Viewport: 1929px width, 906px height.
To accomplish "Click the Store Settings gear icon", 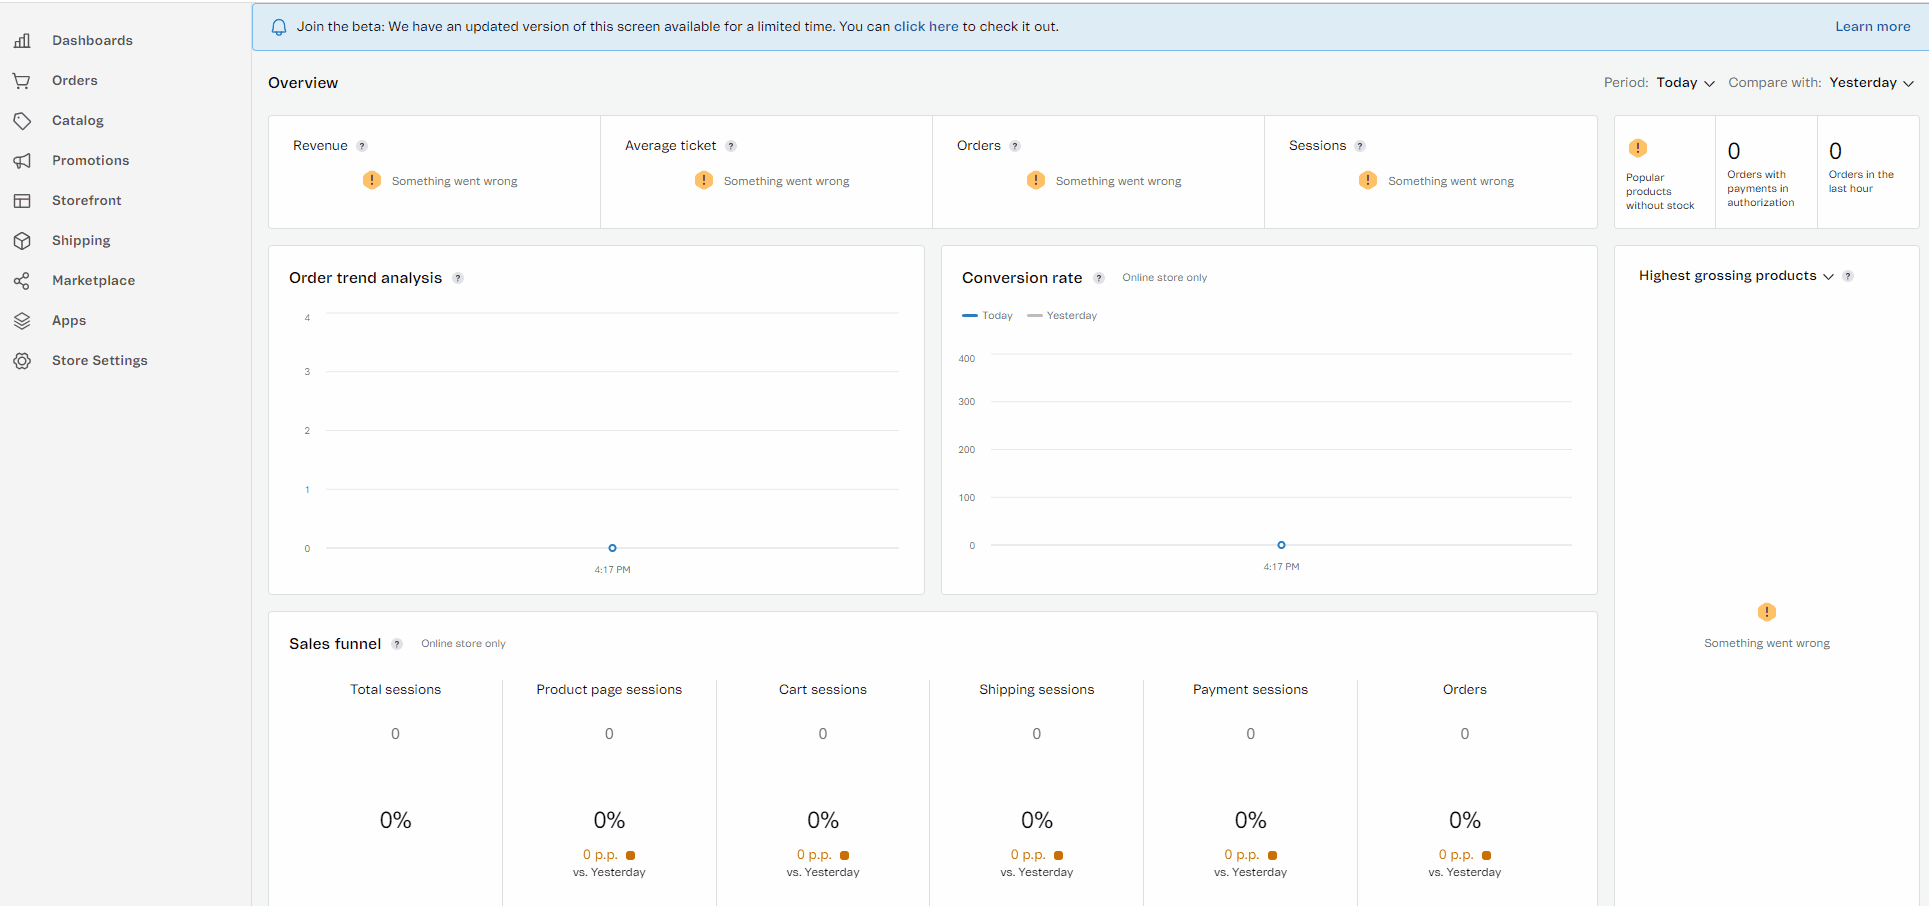I will tap(22, 361).
